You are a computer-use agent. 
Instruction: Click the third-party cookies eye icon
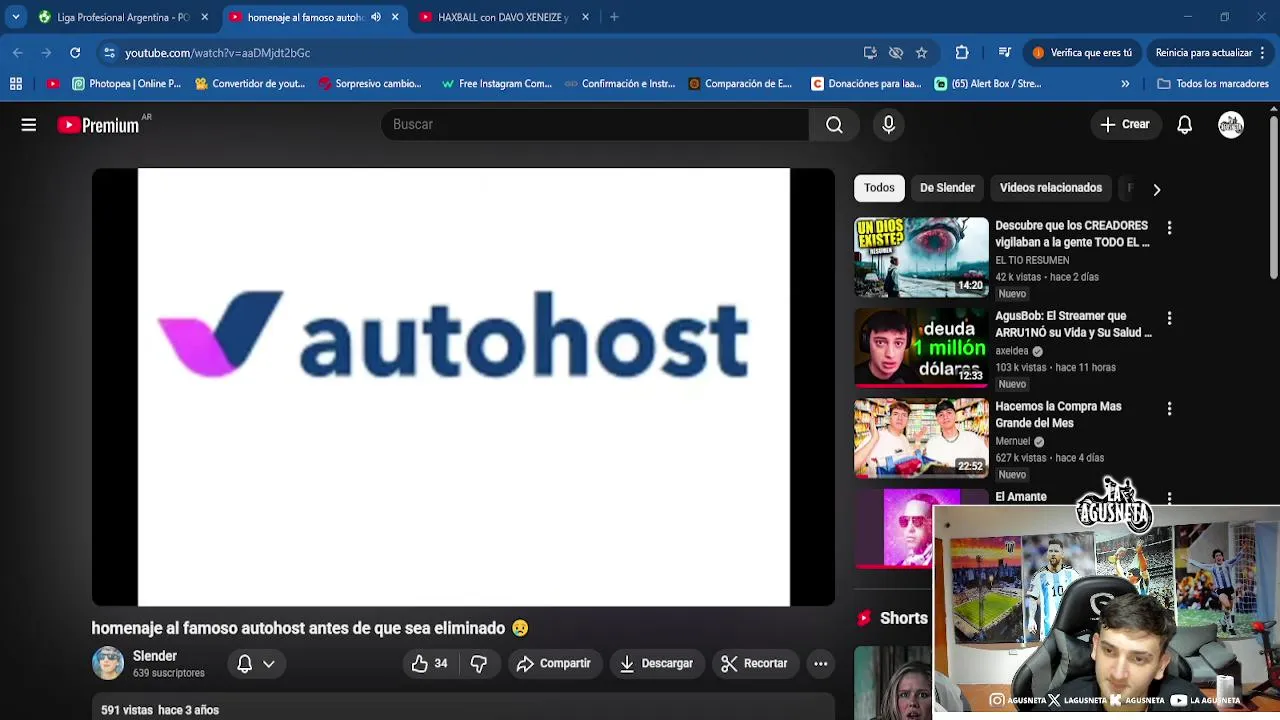click(896, 53)
